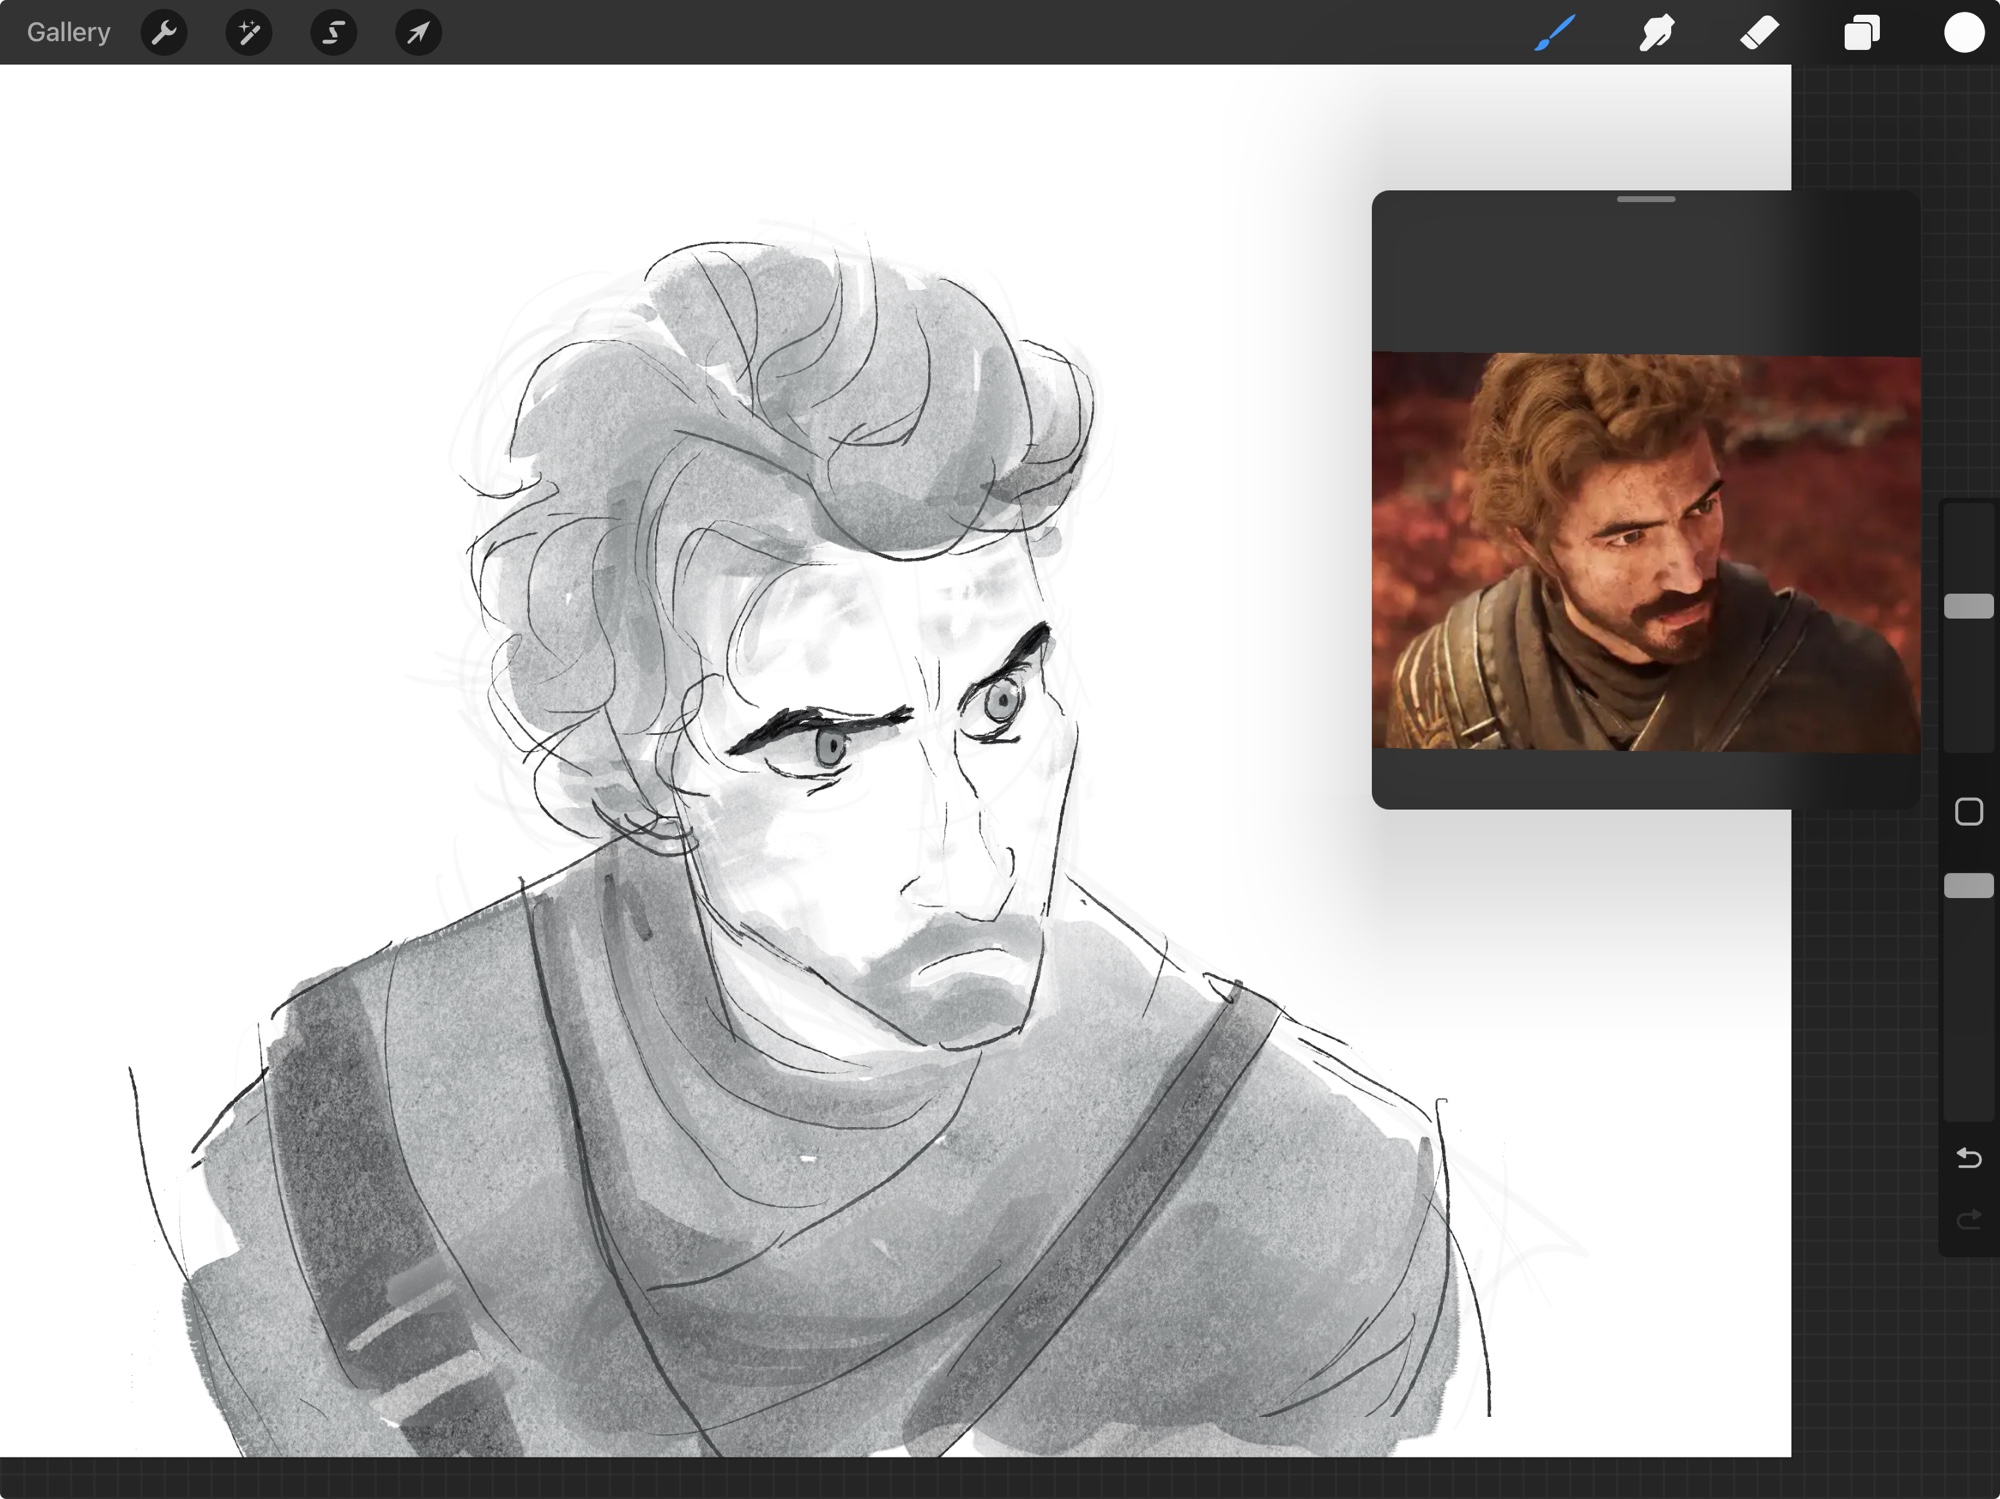Select the Eraser tool
Viewport: 2000px width, 1499px height.
[1760, 33]
